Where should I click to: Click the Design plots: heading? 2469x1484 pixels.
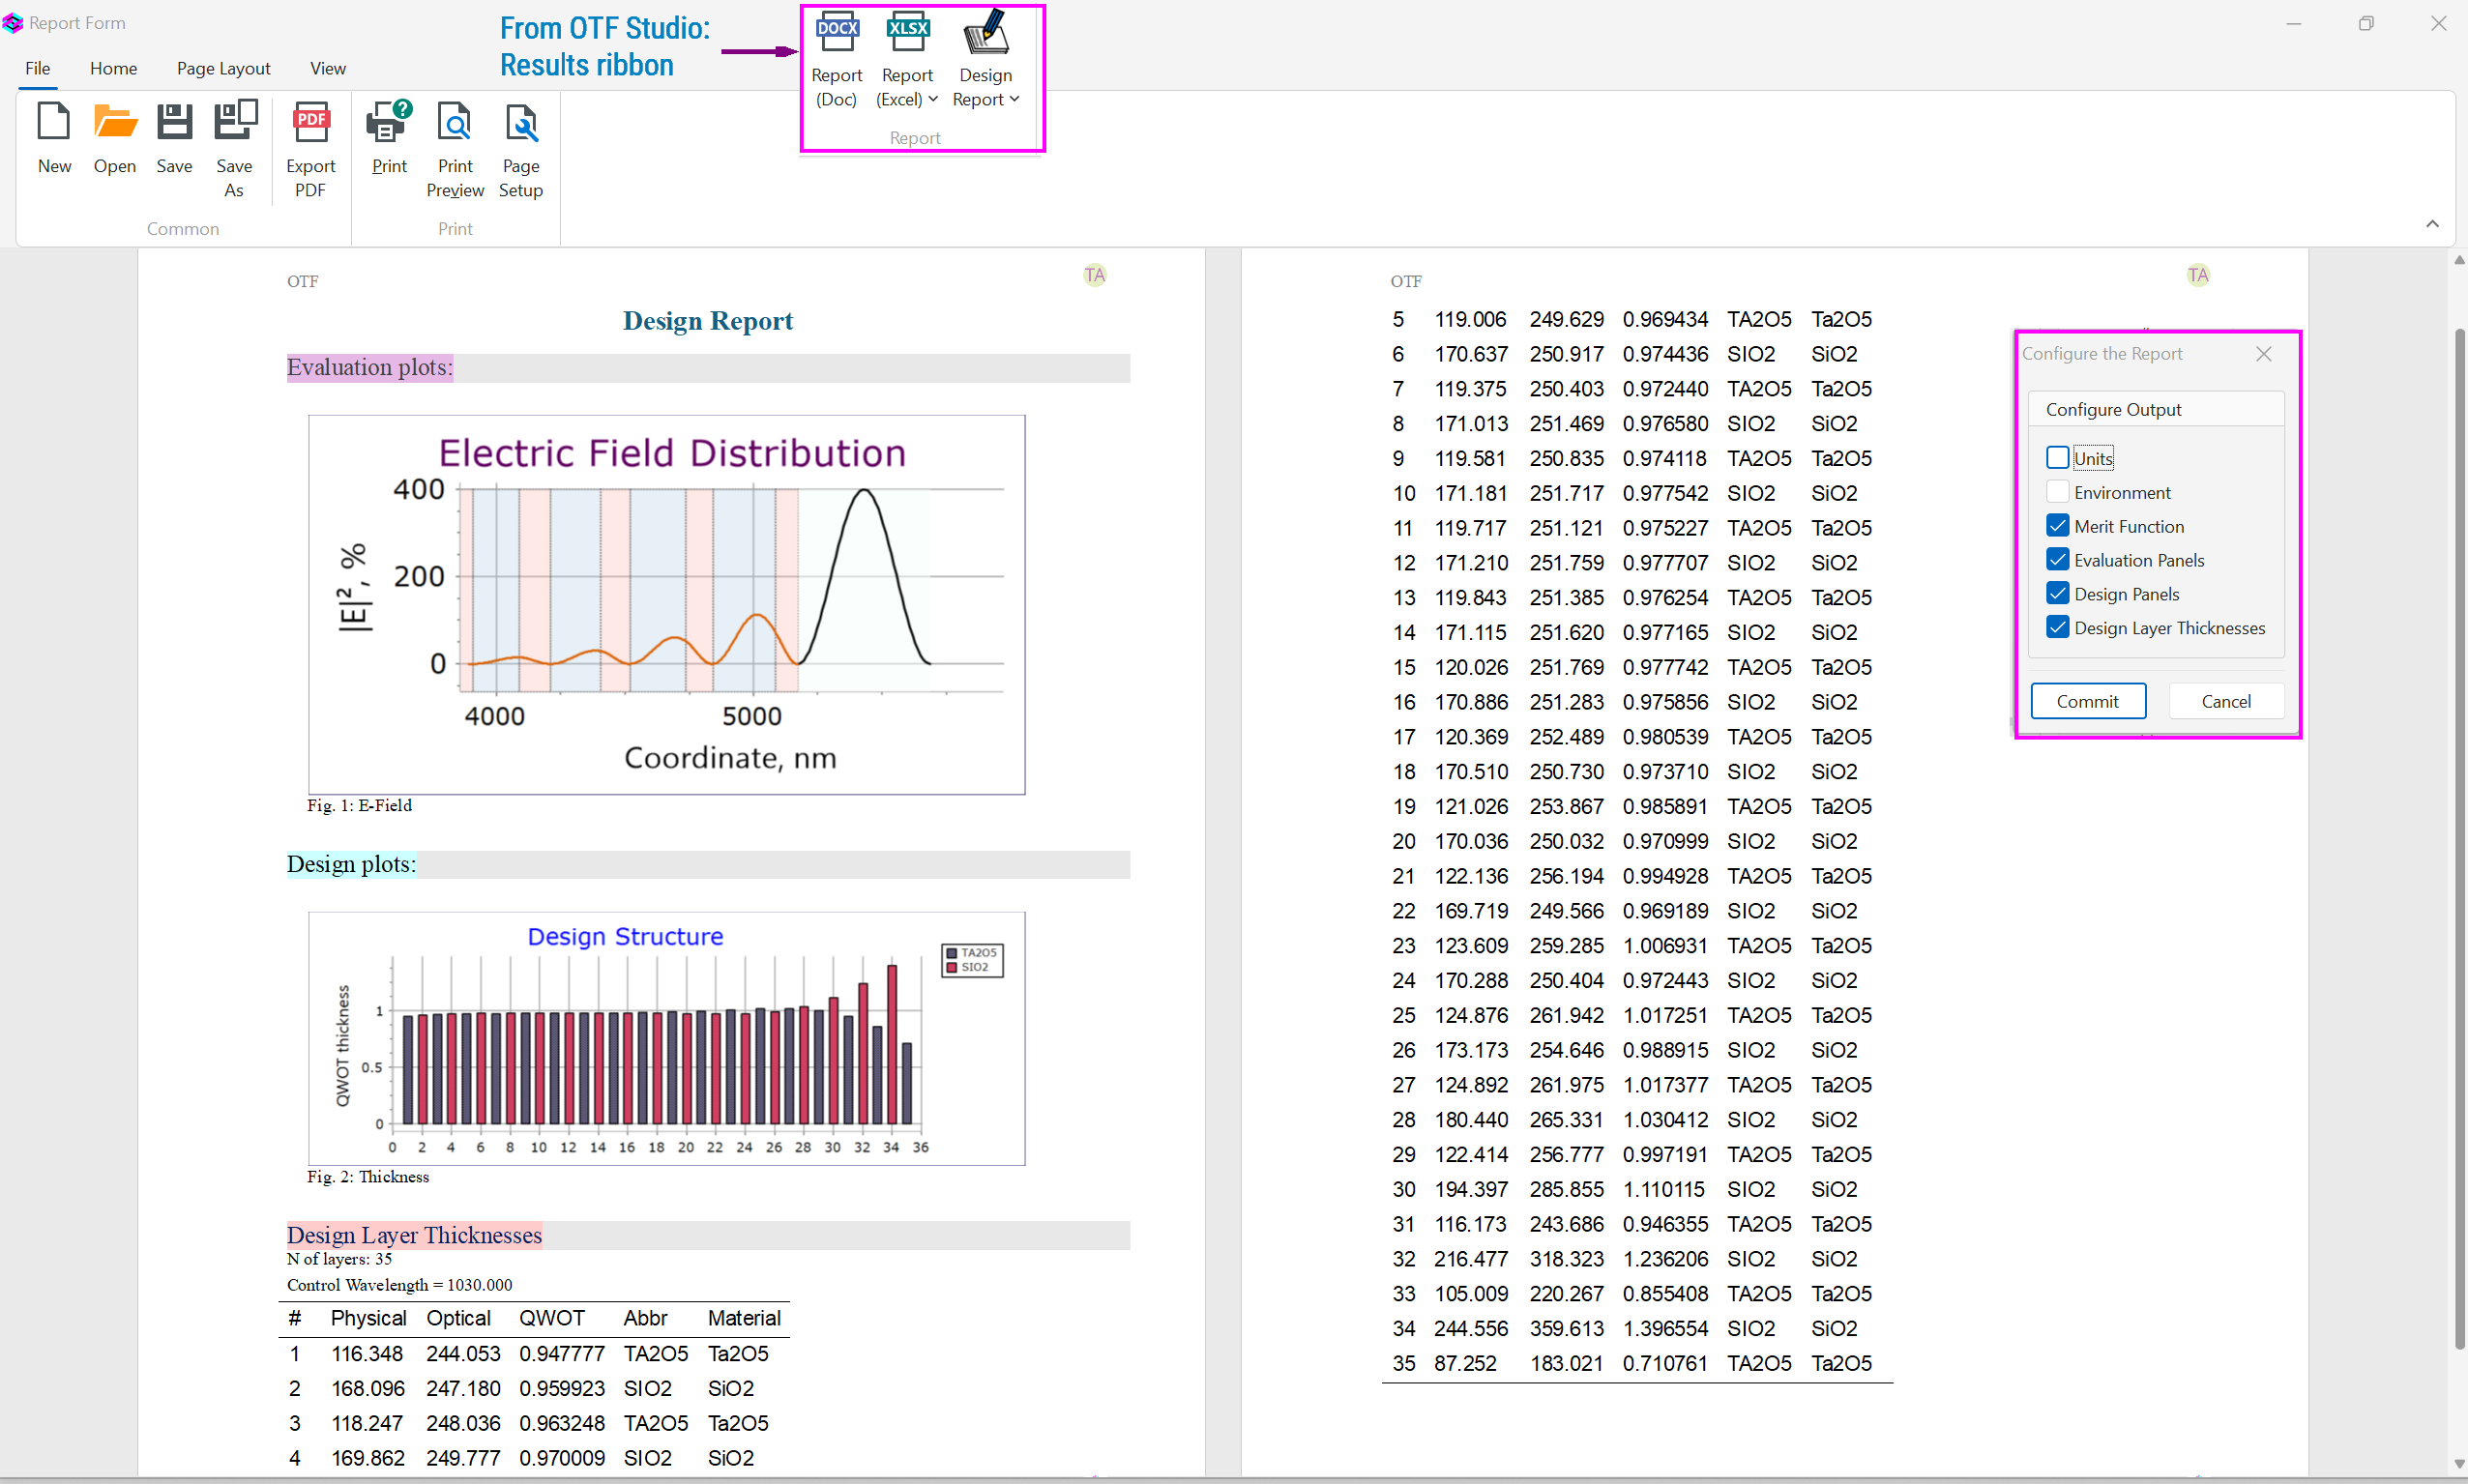pyautogui.click(x=352, y=865)
